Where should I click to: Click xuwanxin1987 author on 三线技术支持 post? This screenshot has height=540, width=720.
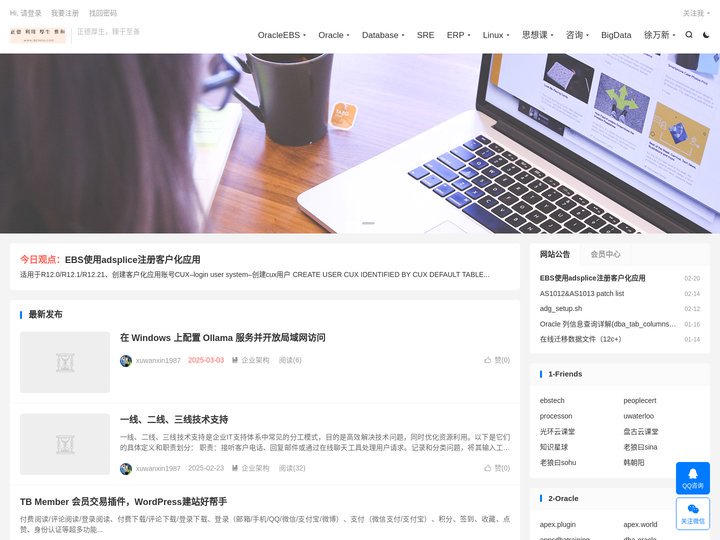point(158,468)
